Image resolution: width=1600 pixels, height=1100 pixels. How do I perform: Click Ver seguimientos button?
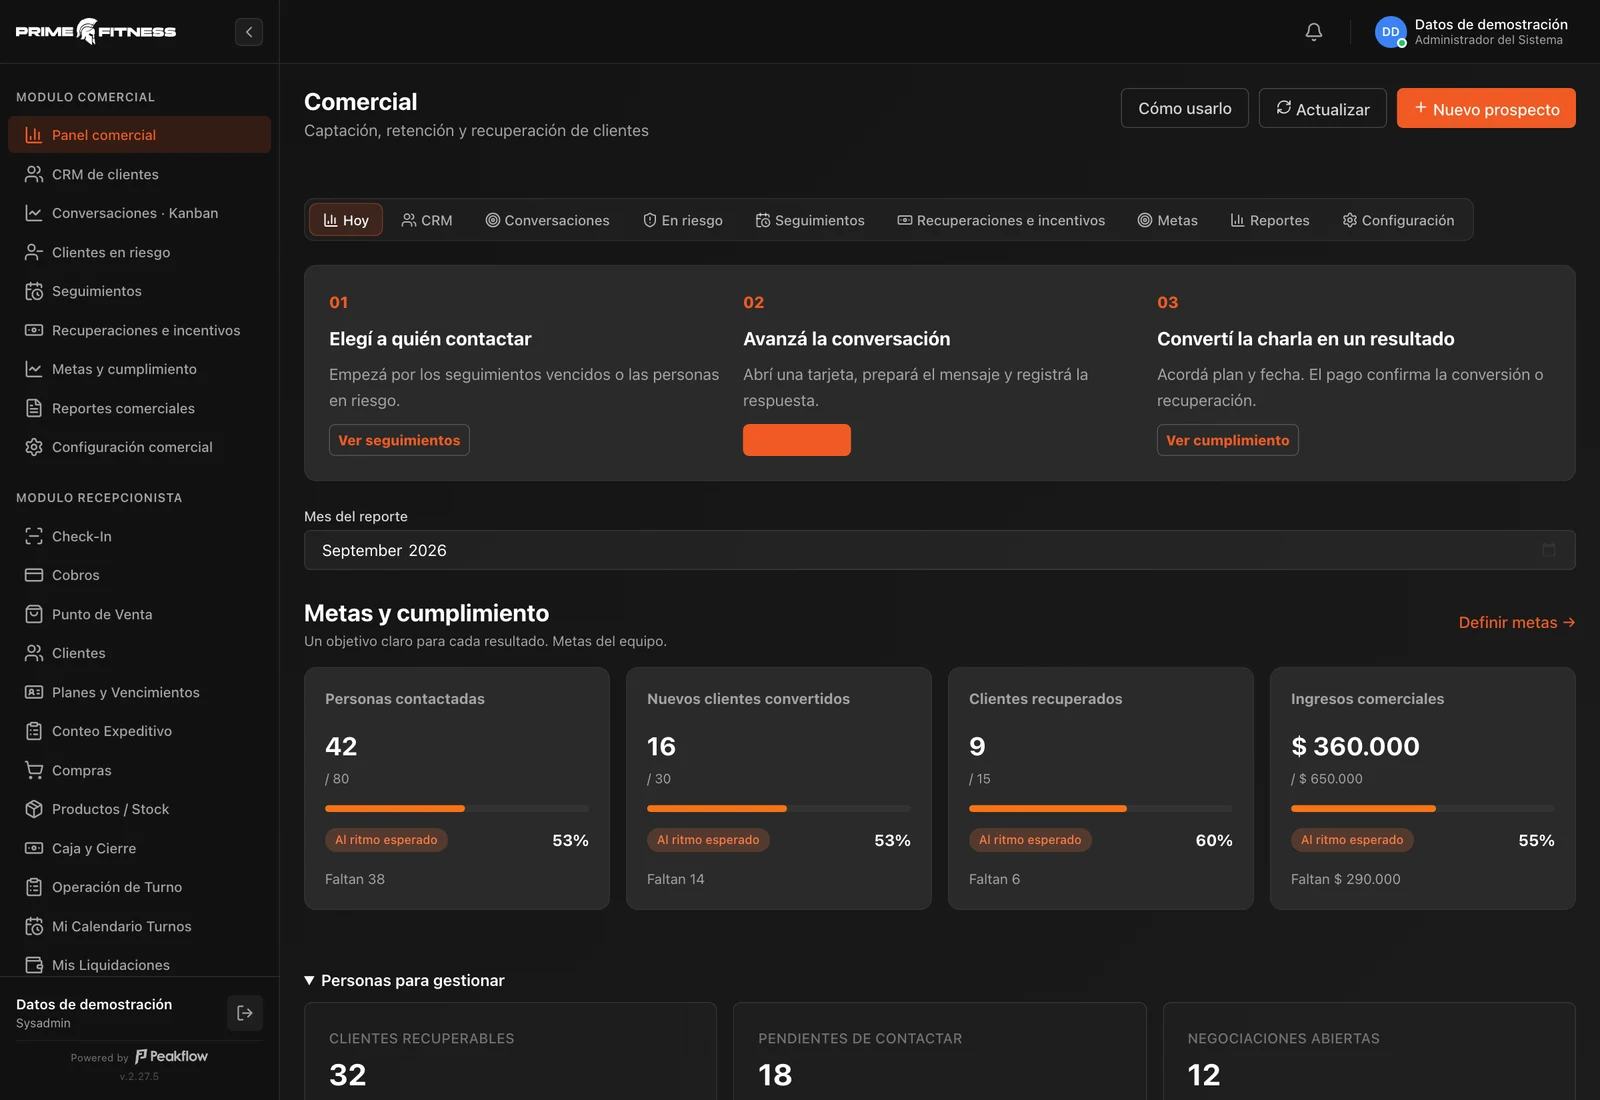coord(399,440)
